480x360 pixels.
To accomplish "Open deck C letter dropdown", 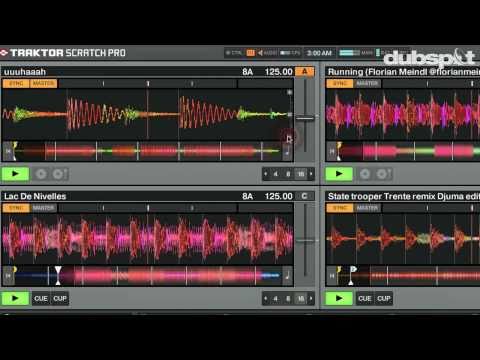I will click(x=304, y=196).
